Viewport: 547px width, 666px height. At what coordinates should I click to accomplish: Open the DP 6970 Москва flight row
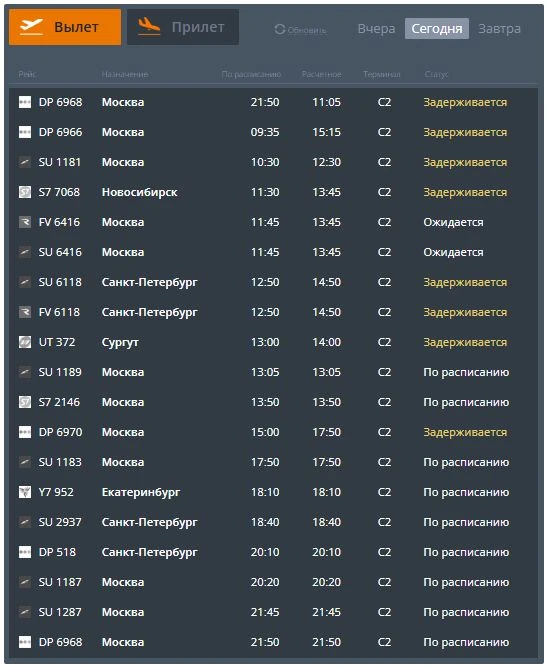click(x=273, y=432)
